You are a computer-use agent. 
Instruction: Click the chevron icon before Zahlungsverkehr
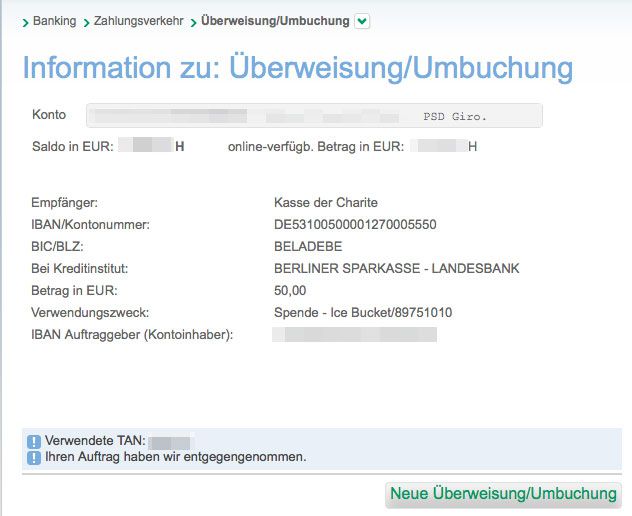click(86, 22)
